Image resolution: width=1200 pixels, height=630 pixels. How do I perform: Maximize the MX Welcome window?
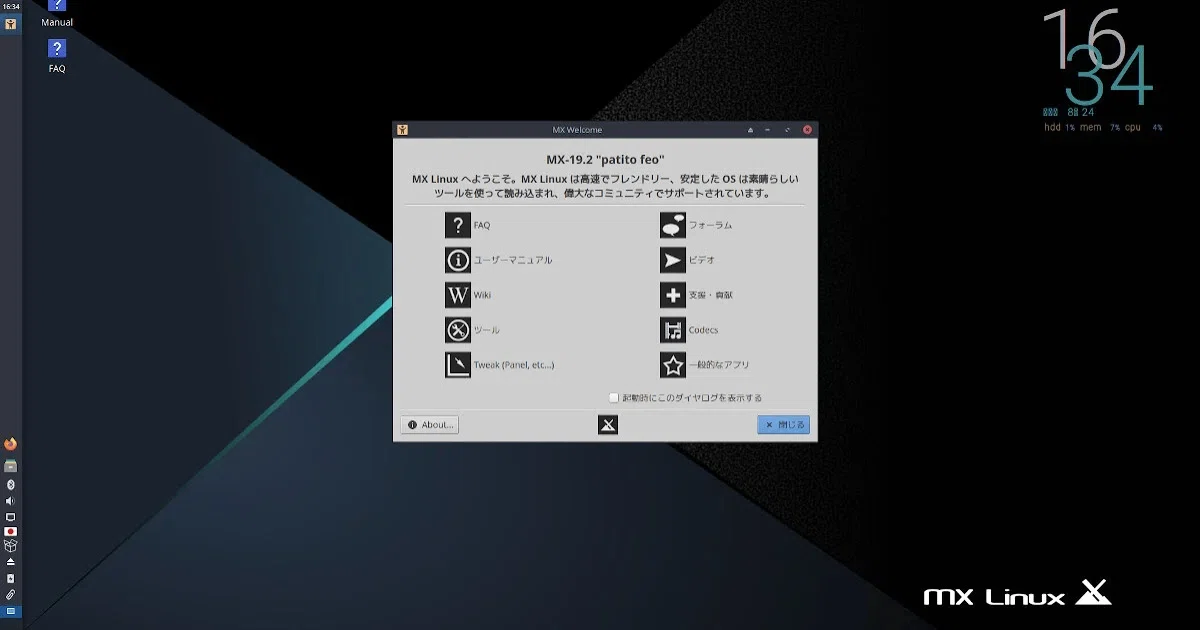(787, 130)
